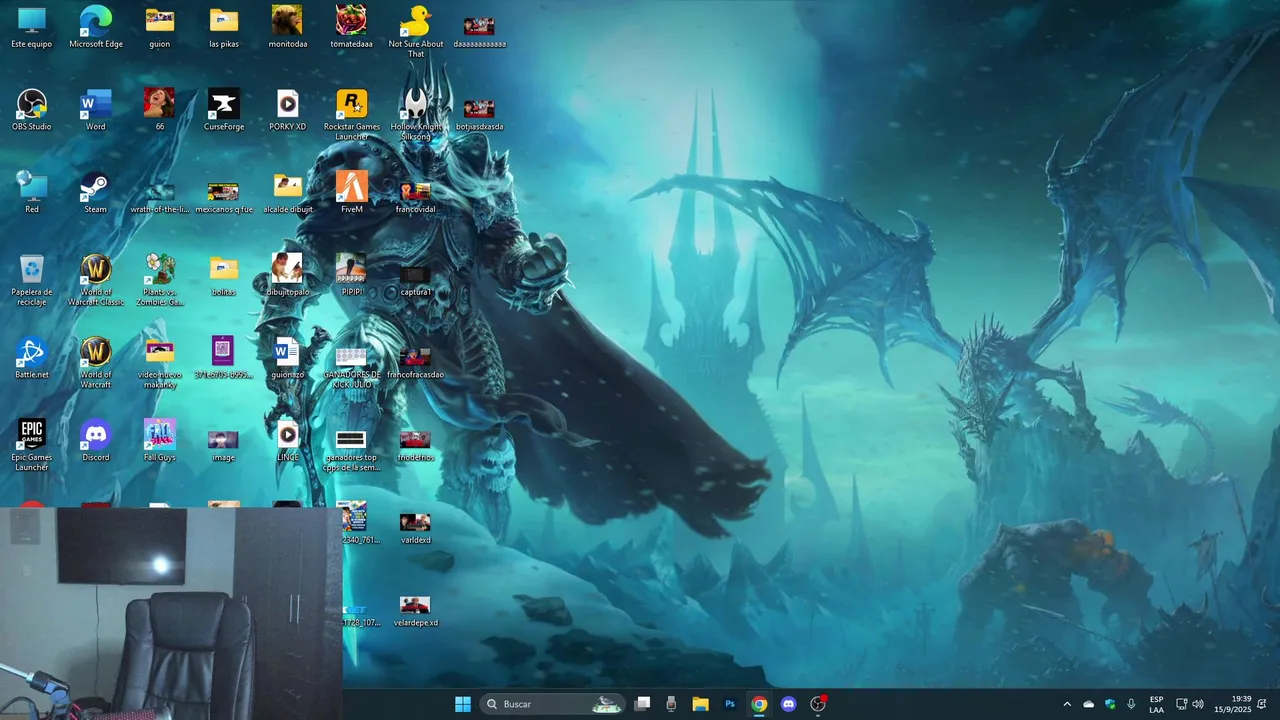1280x720 pixels.
Task: Open the Papelera de reciclaje
Action: pyautogui.click(x=32, y=280)
